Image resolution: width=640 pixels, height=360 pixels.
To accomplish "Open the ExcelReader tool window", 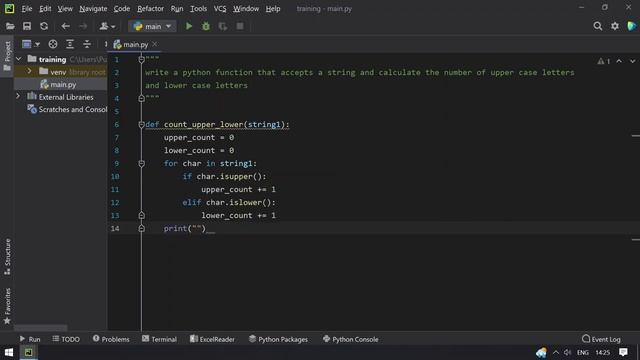I will [x=212, y=339].
